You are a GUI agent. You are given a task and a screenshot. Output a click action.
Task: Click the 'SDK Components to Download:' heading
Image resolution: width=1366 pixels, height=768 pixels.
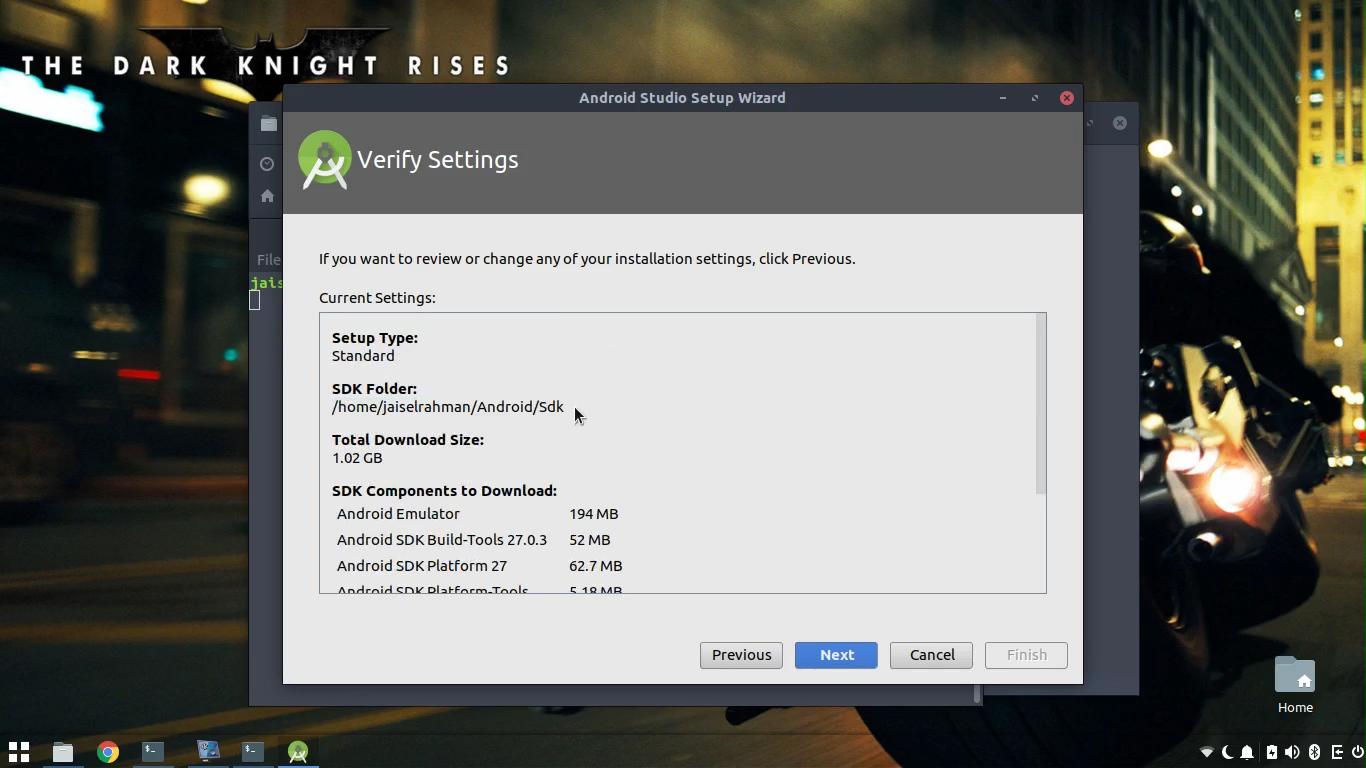(x=444, y=491)
